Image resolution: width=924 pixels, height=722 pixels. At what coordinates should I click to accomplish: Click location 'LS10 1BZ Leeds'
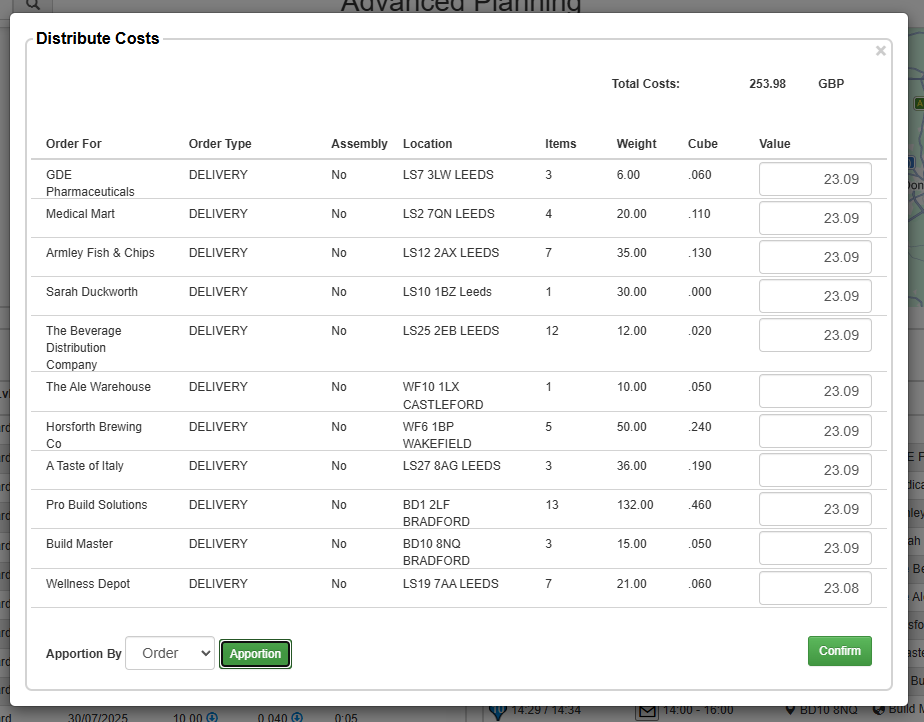pos(447,292)
